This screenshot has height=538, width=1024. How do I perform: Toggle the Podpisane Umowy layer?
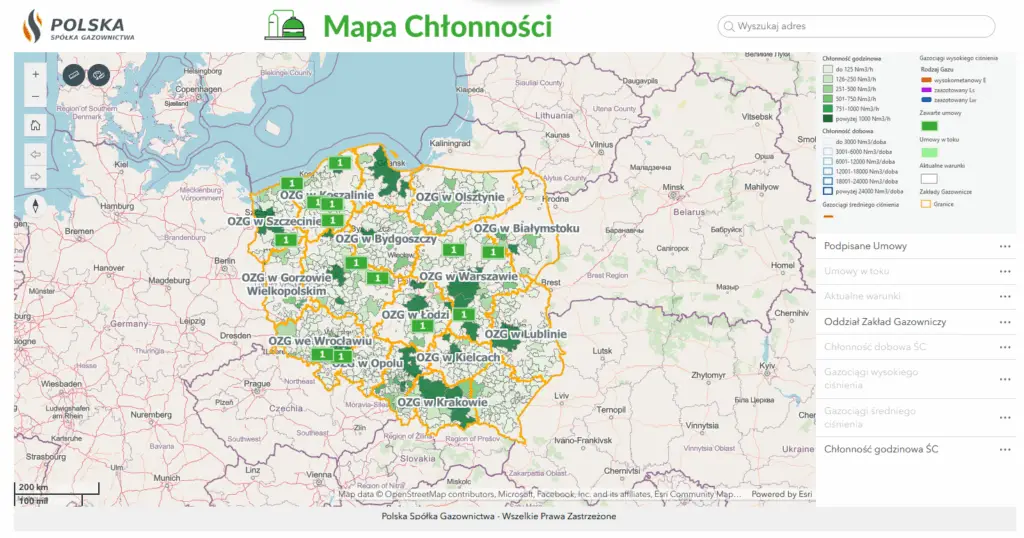(x=866, y=246)
